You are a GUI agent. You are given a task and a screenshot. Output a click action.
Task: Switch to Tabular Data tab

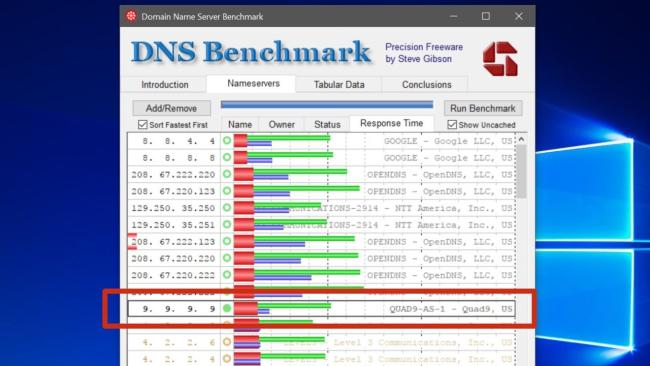tap(339, 85)
